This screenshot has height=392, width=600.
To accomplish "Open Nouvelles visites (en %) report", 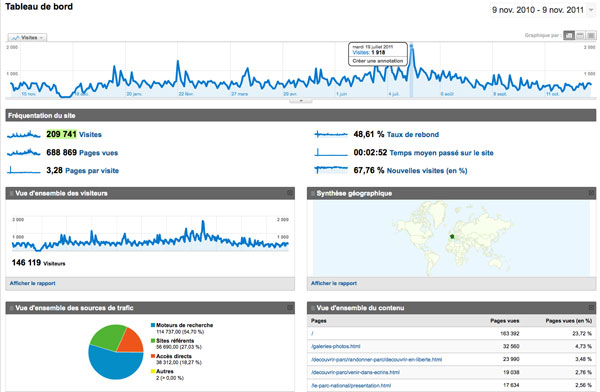I will pyautogui.click(x=427, y=171).
